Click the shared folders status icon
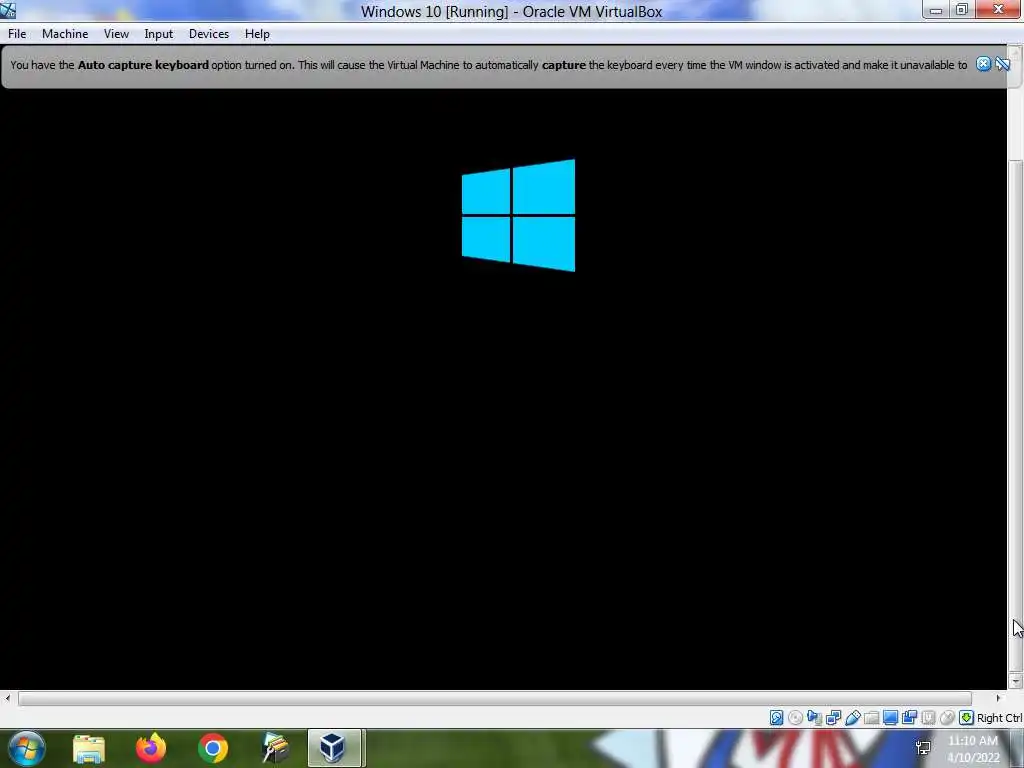The width and height of the screenshot is (1024, 768). (871, 718)
